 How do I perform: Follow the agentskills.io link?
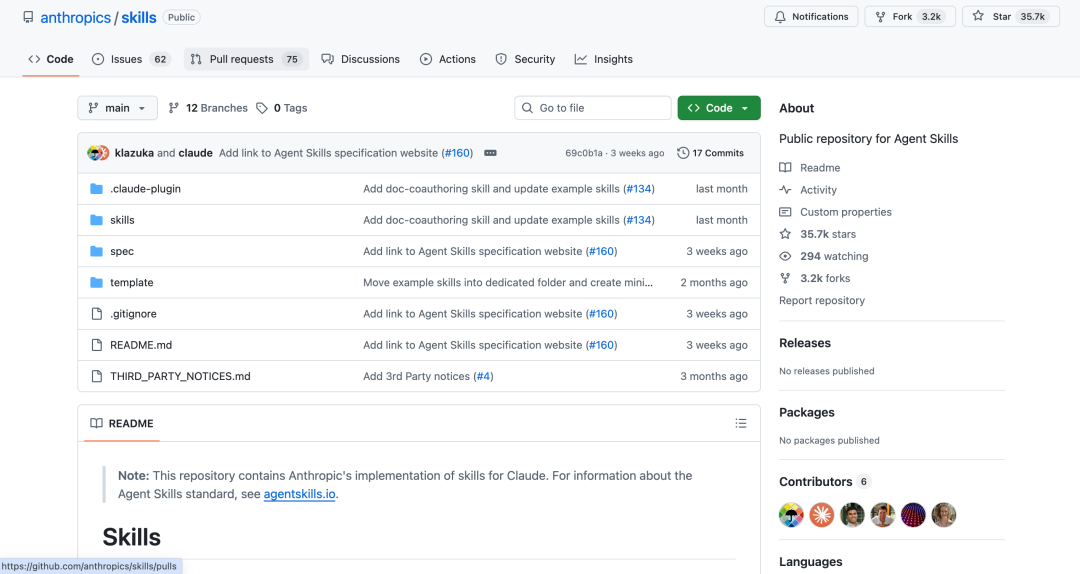(x=299, y=494)
